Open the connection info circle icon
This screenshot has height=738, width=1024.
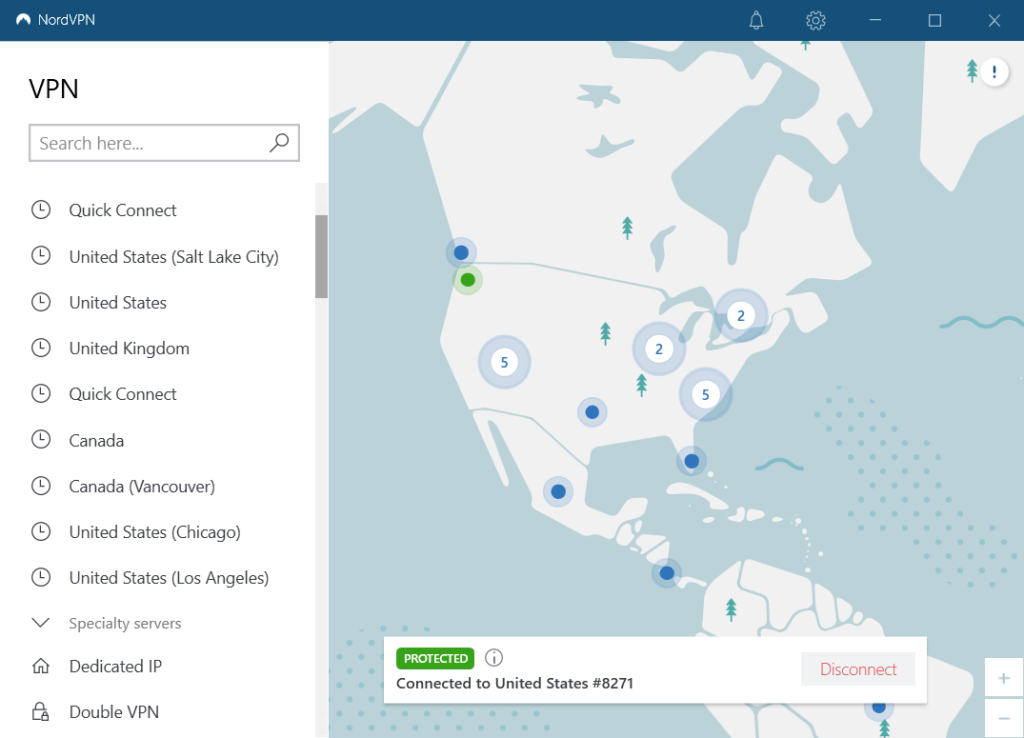pos(494,658)
